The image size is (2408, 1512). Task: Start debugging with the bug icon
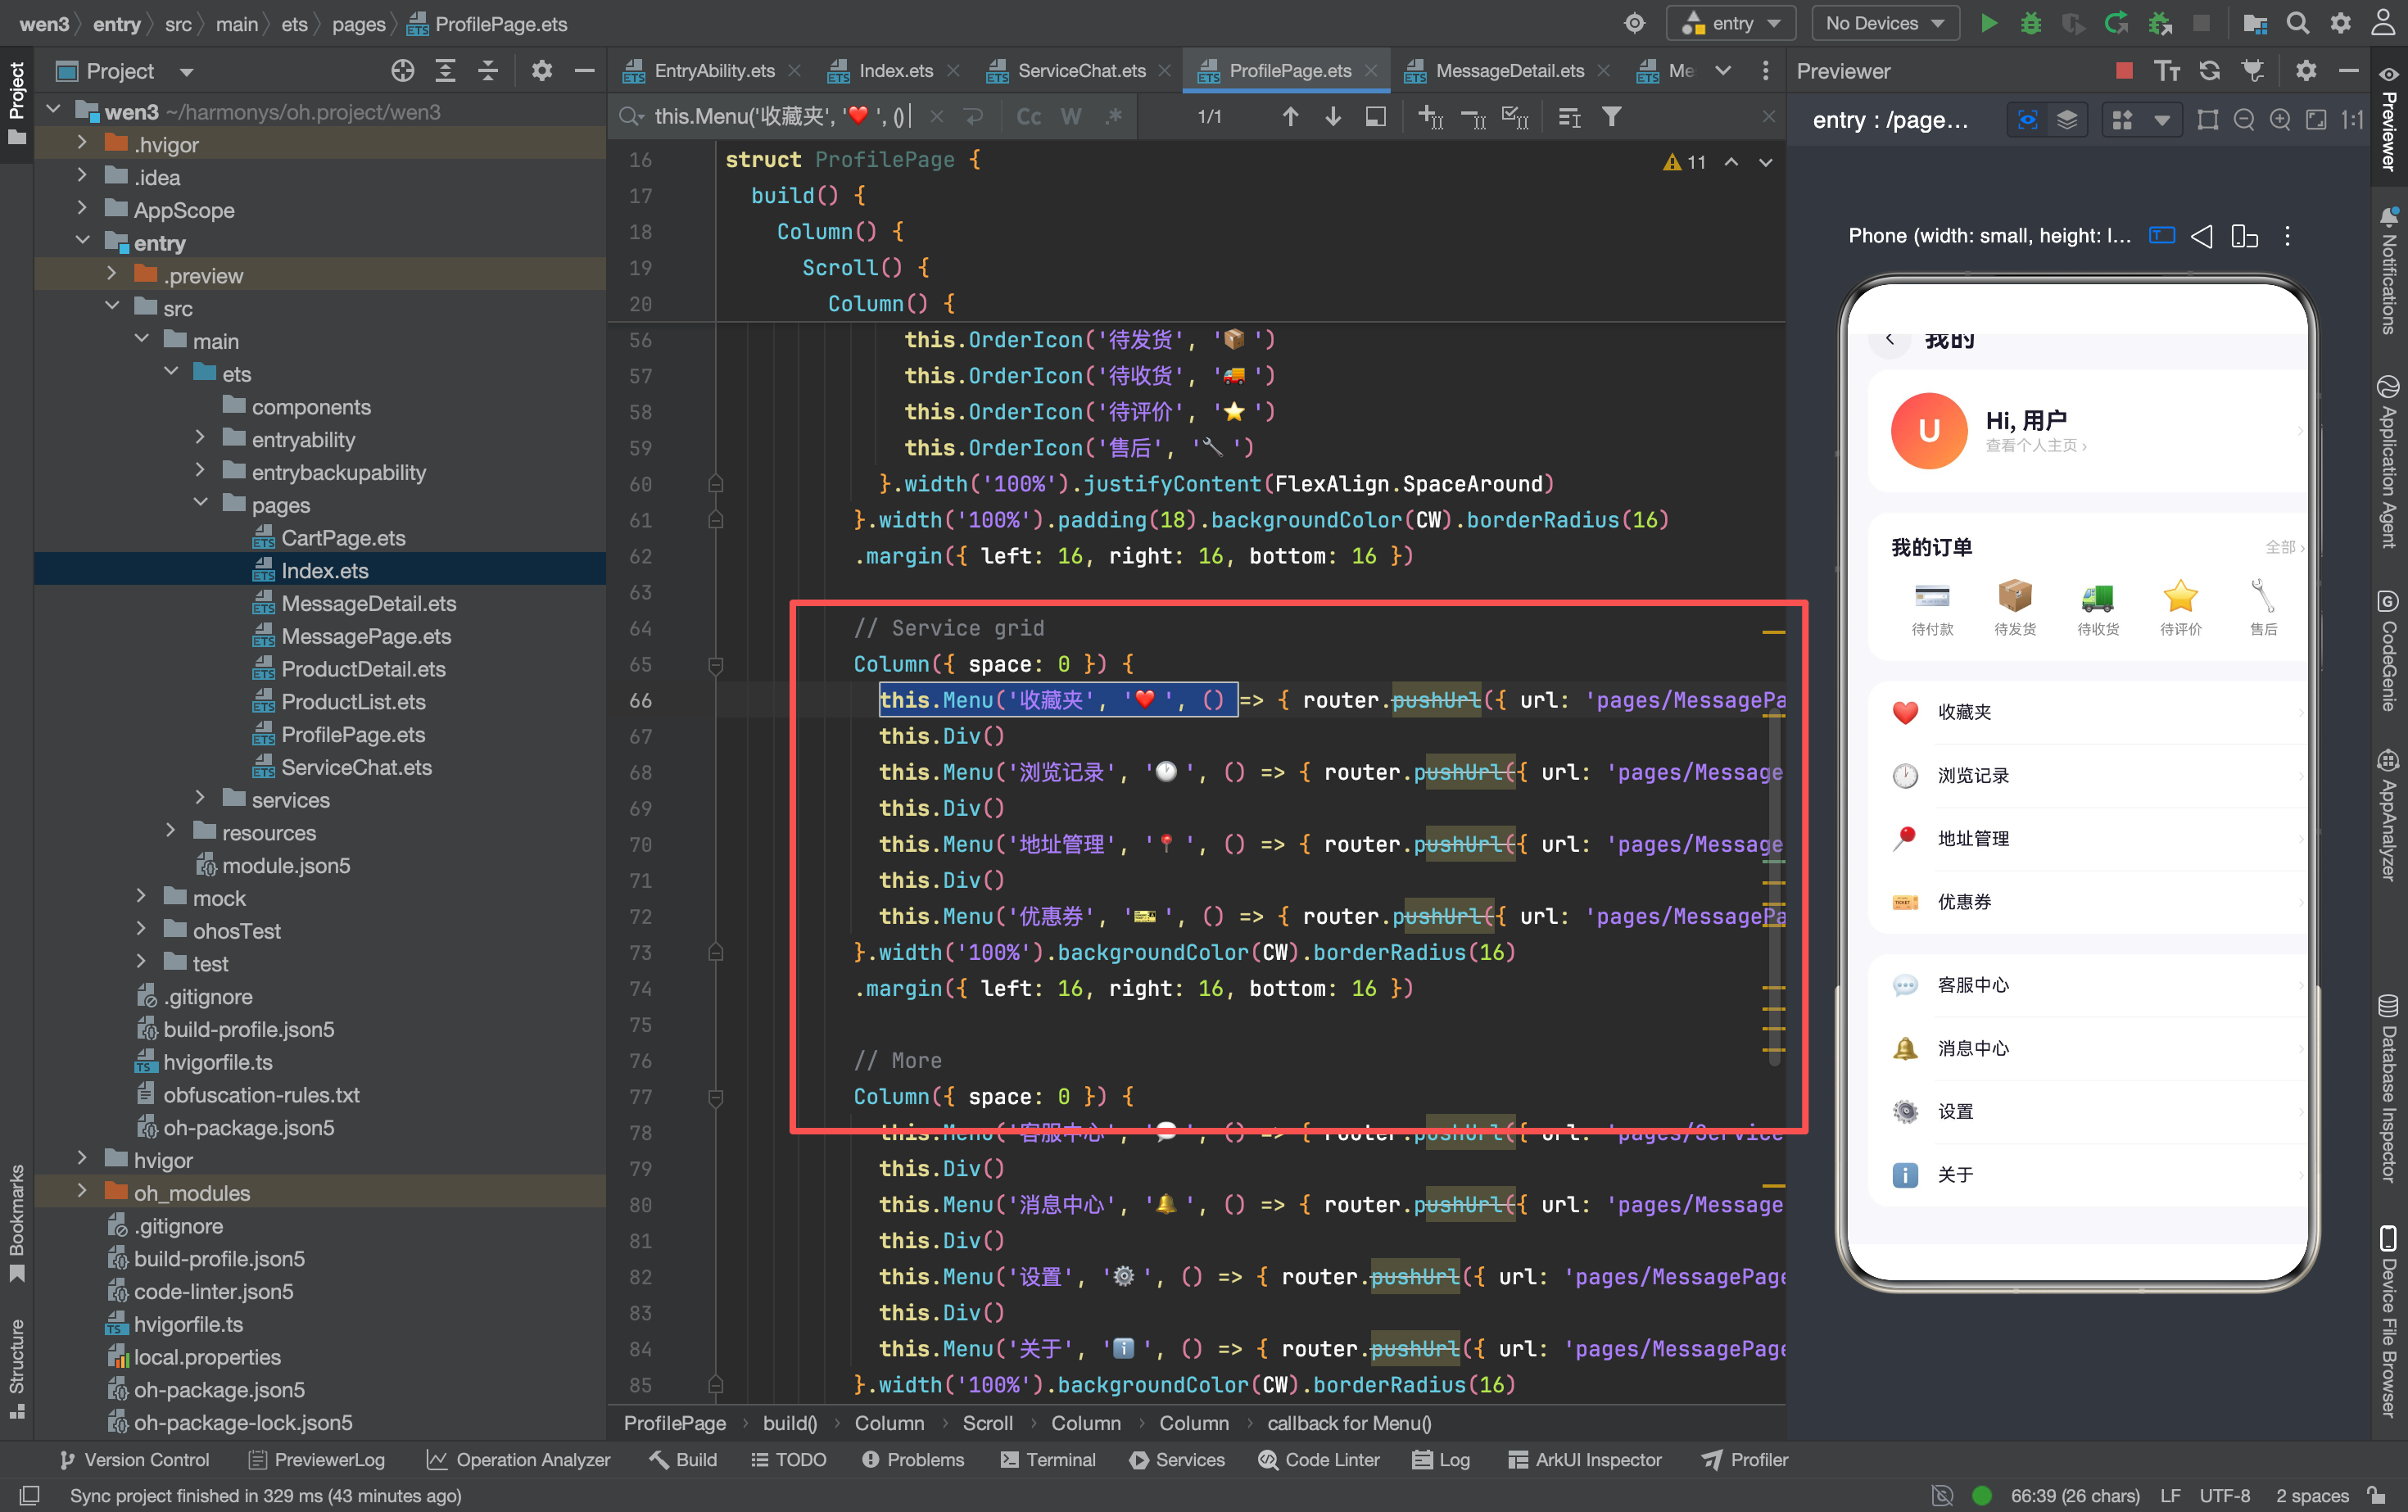(x=2031, y=23)
